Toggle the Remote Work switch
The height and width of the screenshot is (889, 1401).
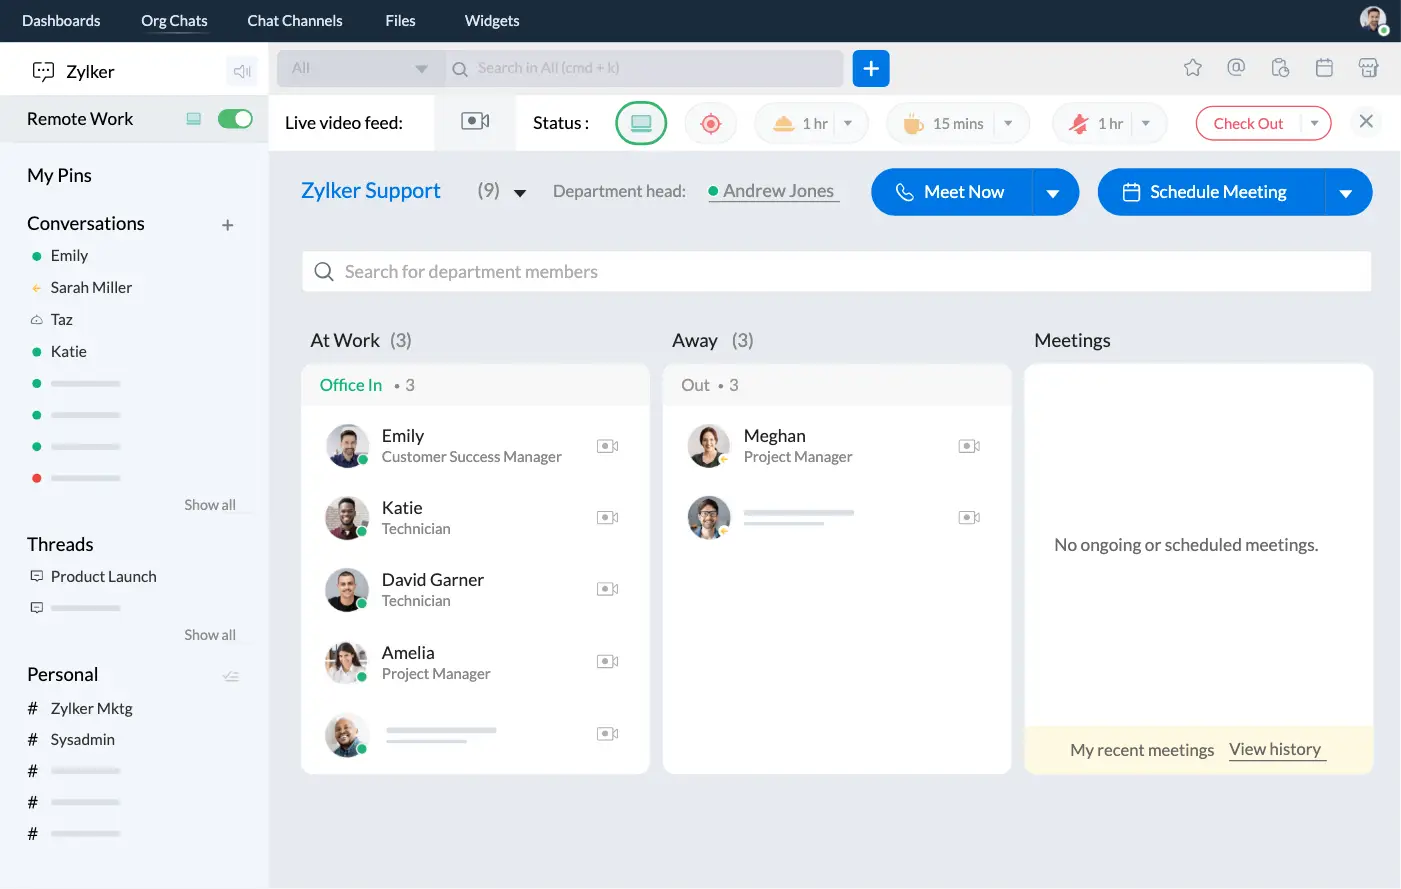(x=235, y=119)
